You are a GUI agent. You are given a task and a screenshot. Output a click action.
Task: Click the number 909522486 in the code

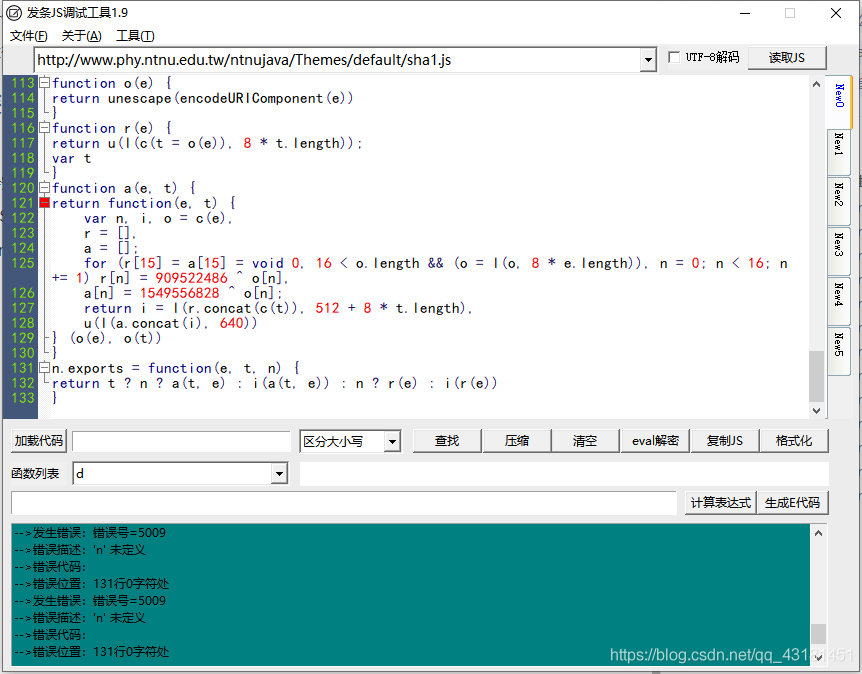[191, 278]
